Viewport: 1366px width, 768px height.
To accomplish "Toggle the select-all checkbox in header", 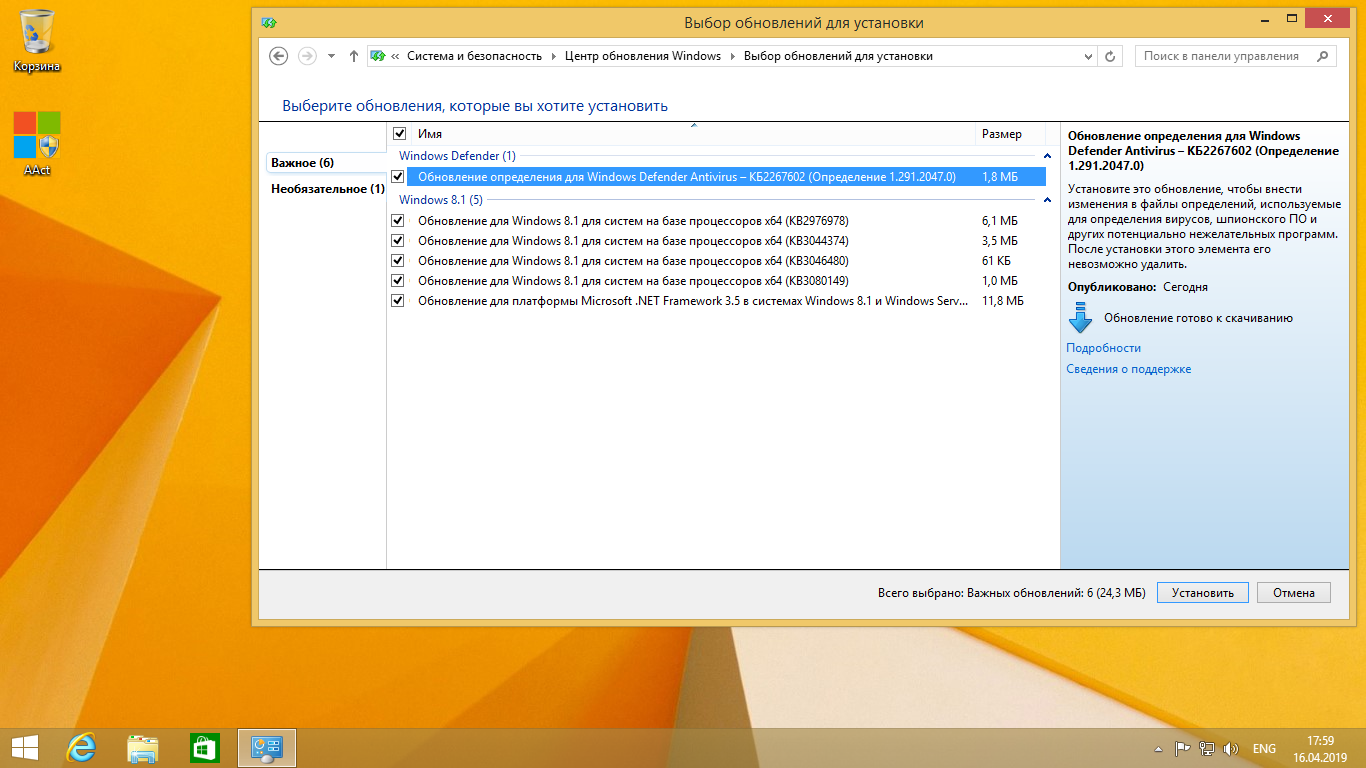I will 399,133.
